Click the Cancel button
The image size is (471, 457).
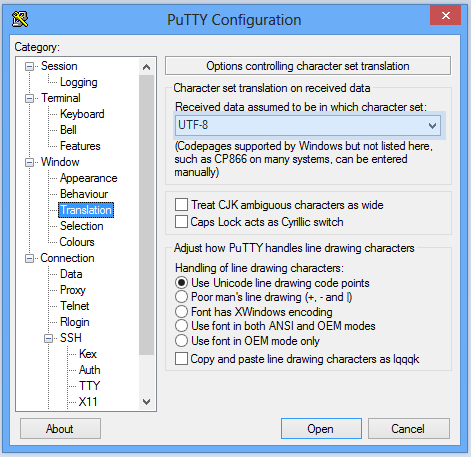coord(409,429)
